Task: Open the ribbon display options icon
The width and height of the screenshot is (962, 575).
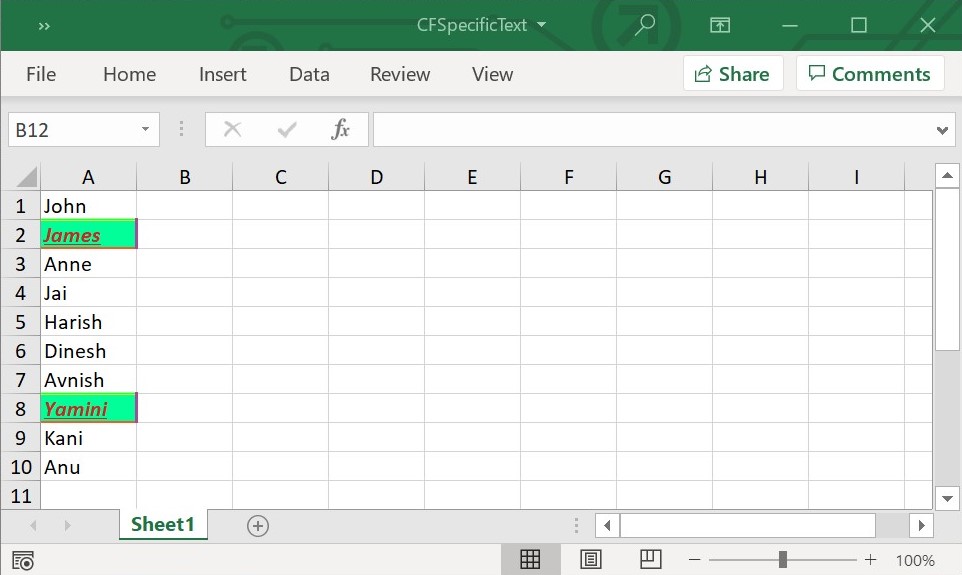Action: (x=719, y=25)
